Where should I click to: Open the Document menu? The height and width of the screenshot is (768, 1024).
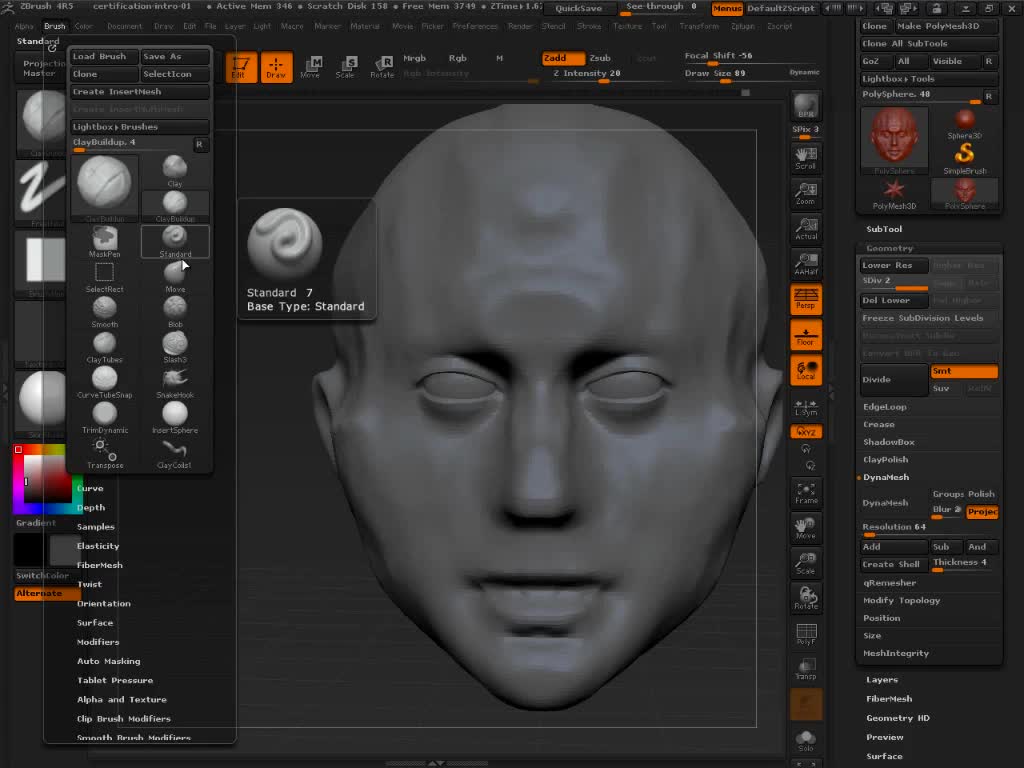(124, 26)
